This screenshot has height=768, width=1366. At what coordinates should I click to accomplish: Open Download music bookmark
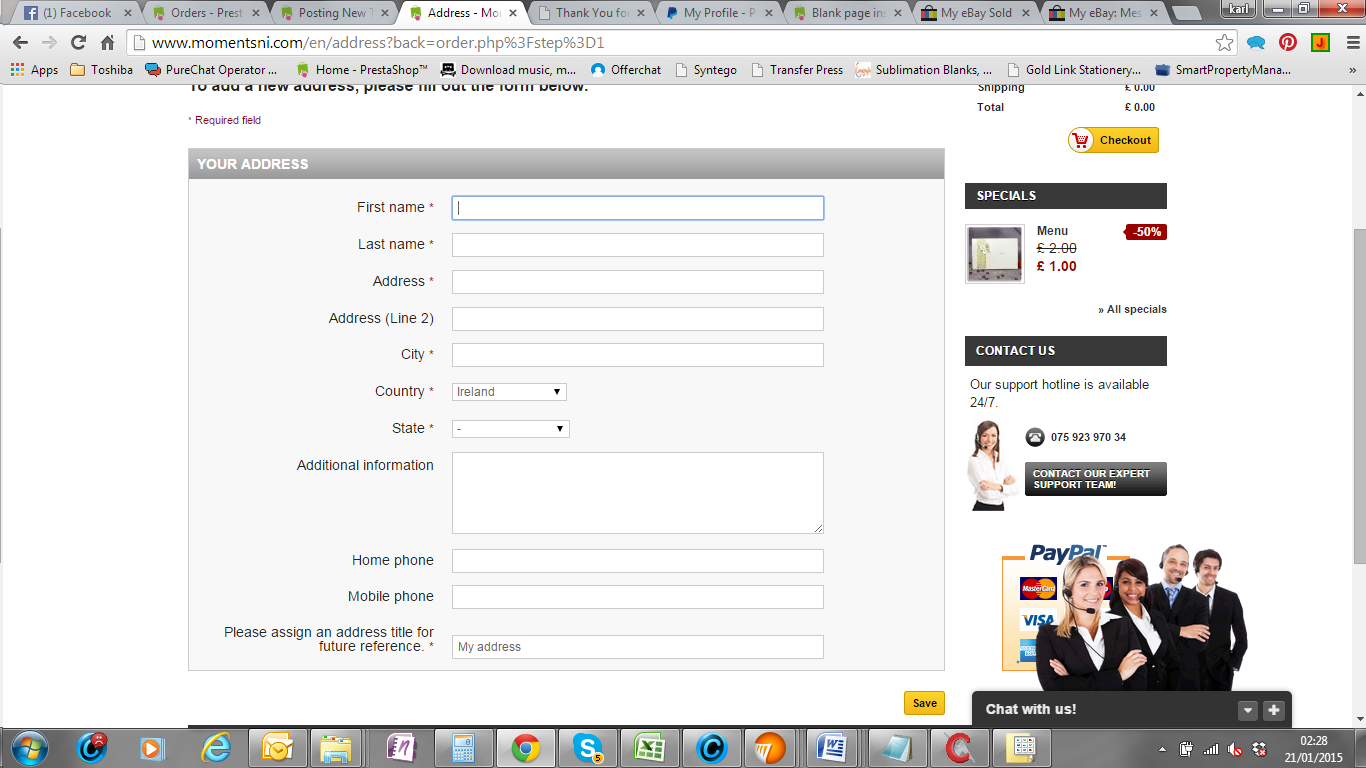tap(509, 70)
